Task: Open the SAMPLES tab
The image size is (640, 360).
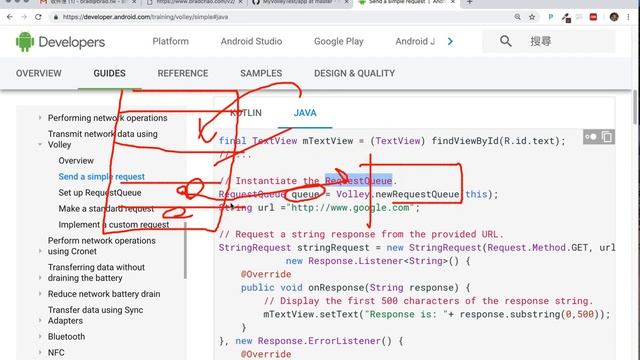Action: click(x=261, y=73)
